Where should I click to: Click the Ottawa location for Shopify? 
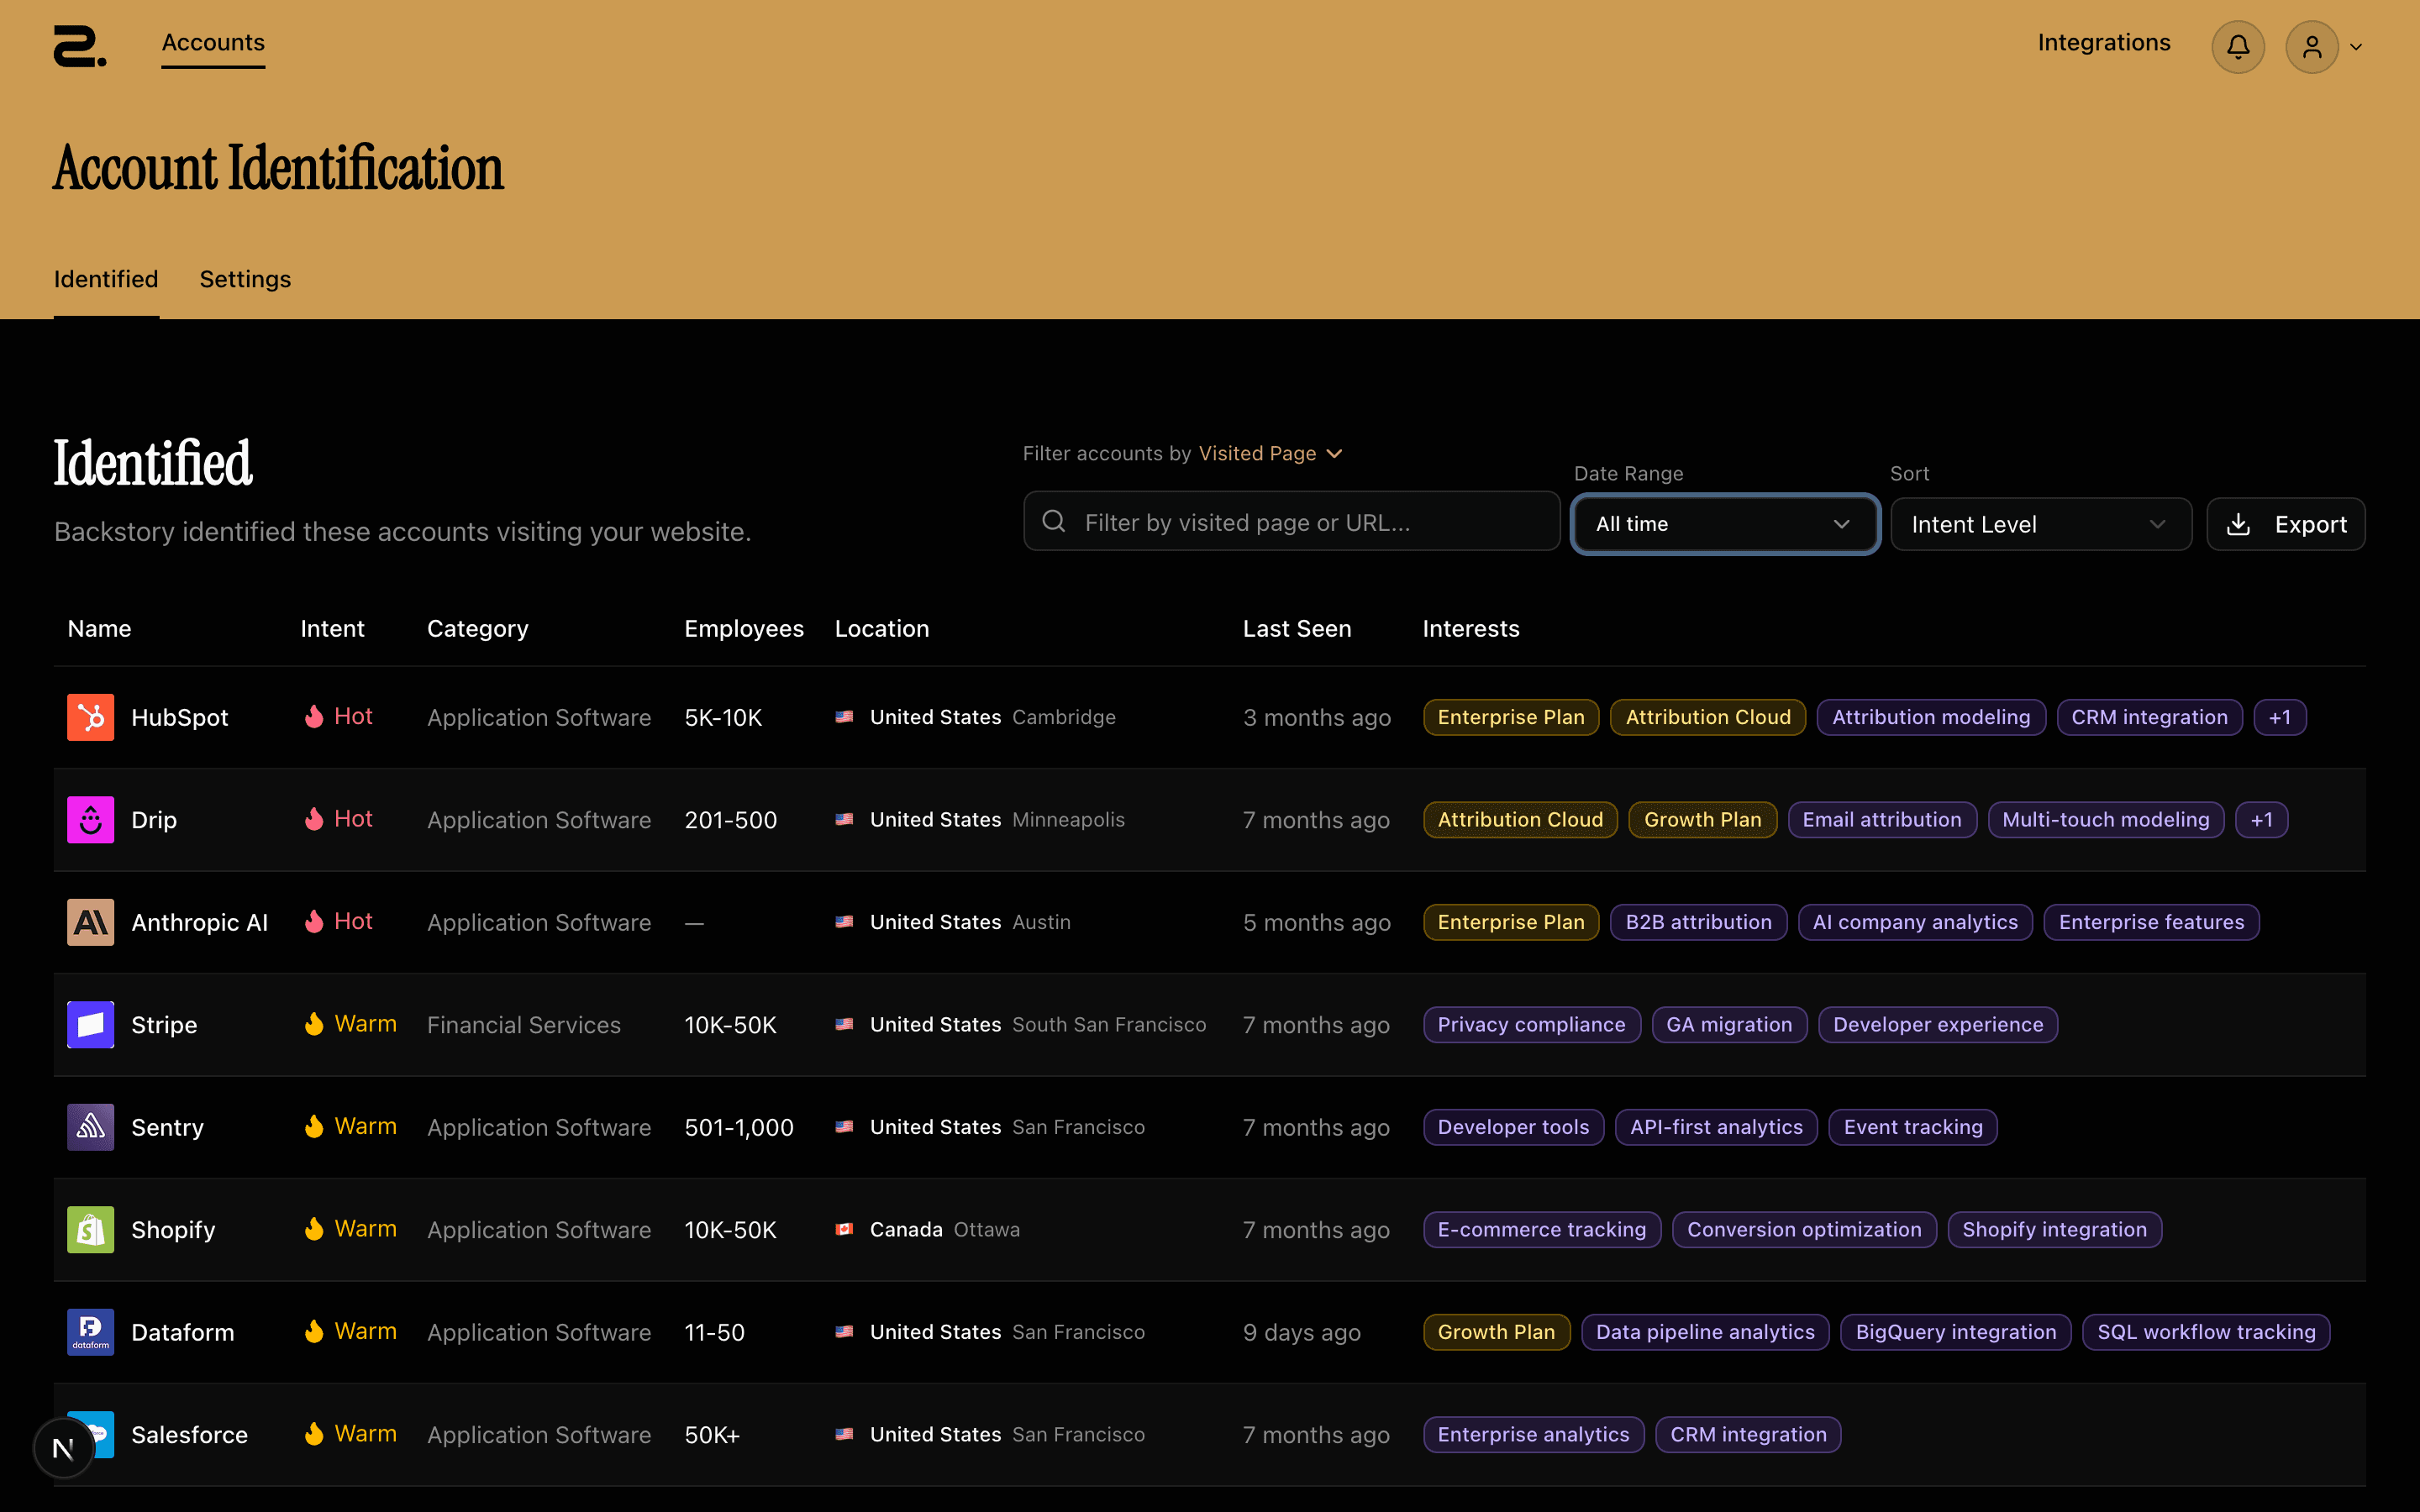(987, 1230)
